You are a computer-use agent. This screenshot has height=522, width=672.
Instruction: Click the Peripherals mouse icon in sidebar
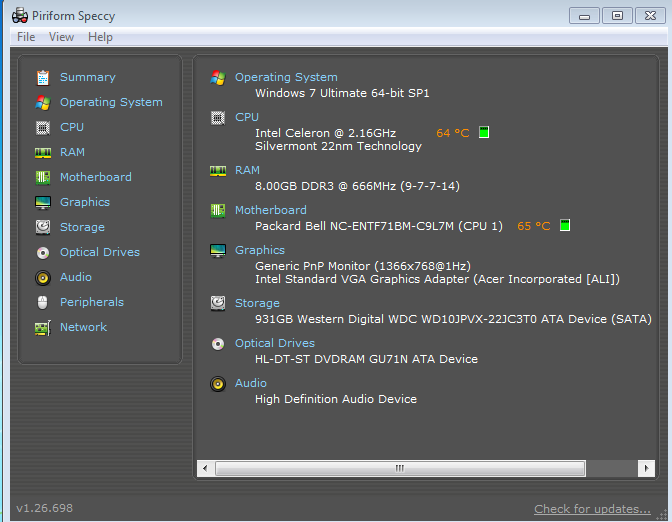tap(42, 303)
